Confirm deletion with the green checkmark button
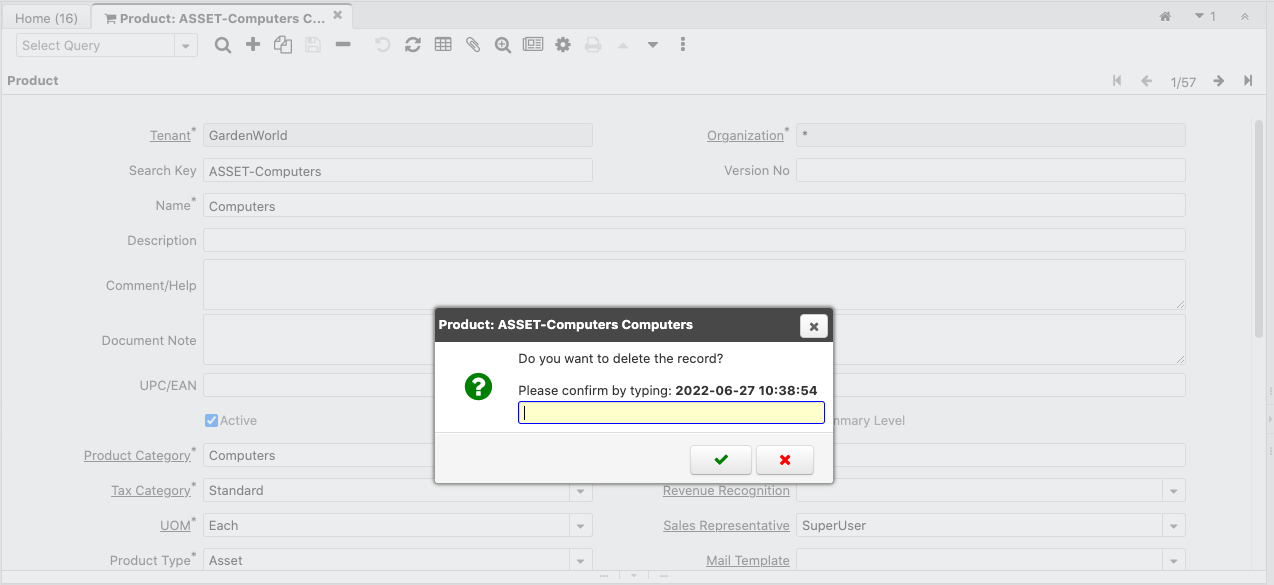Viewport: 1274px width, 585px height. [720, 459]
